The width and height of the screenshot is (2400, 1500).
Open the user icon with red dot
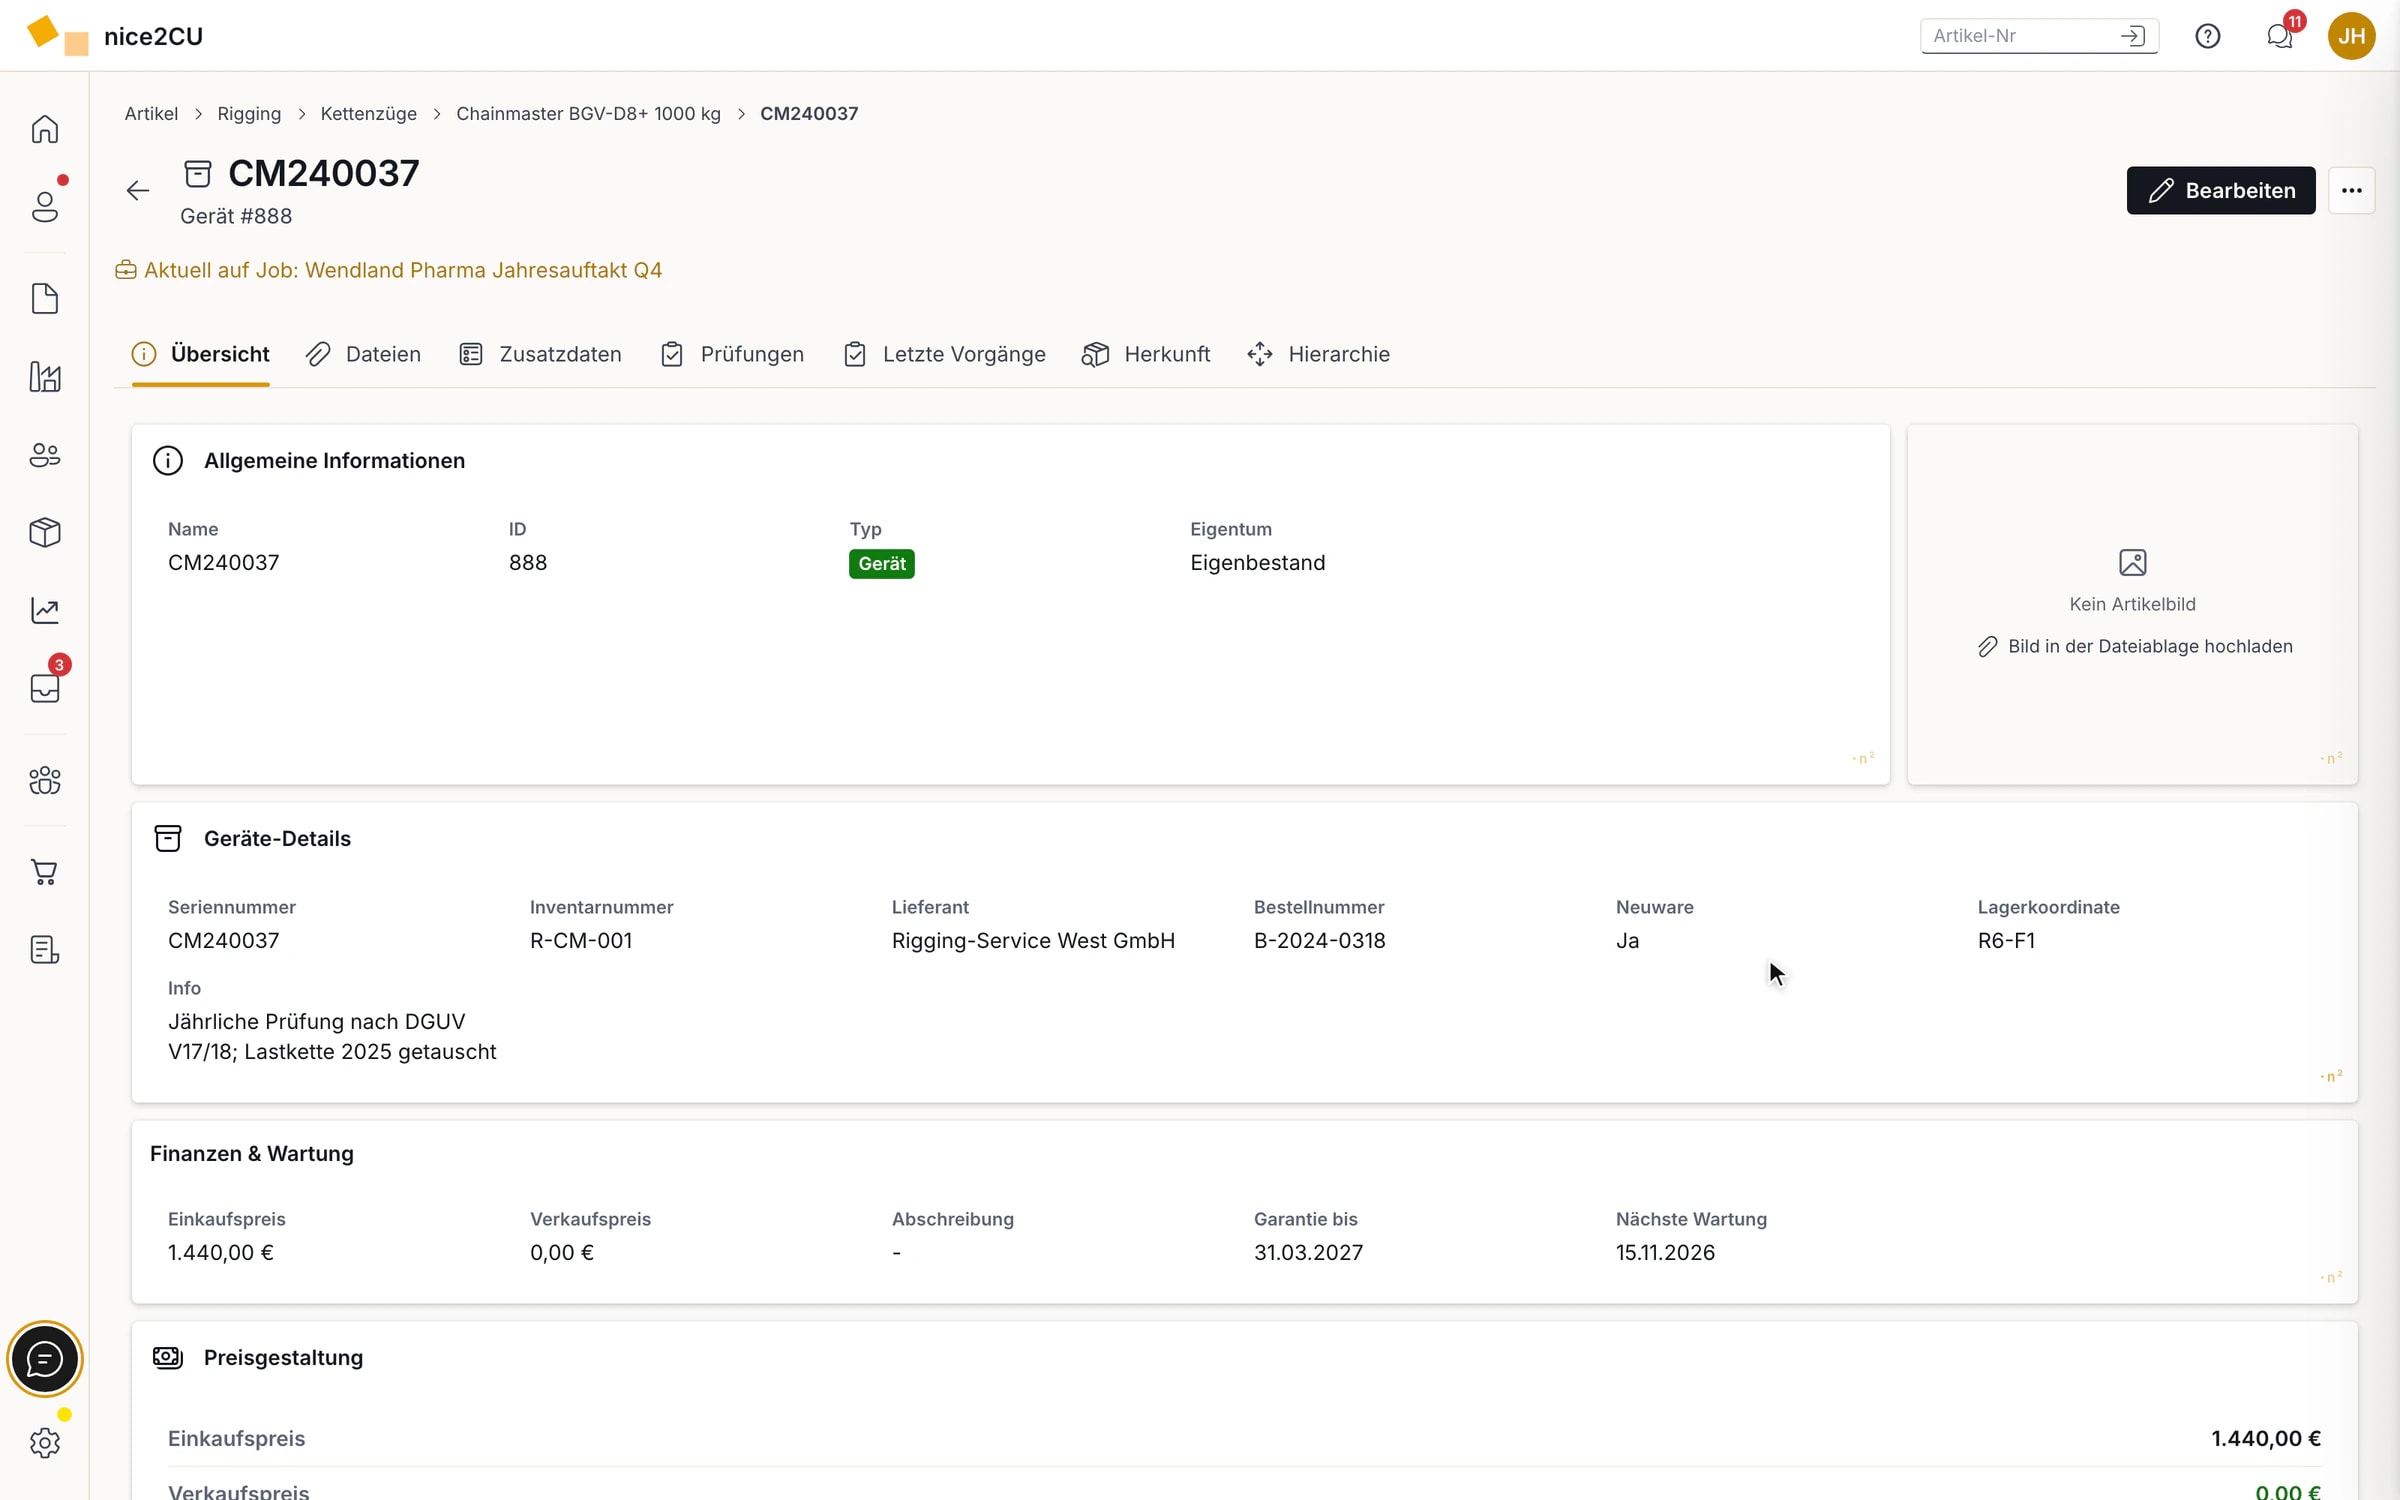coord(45,206)
